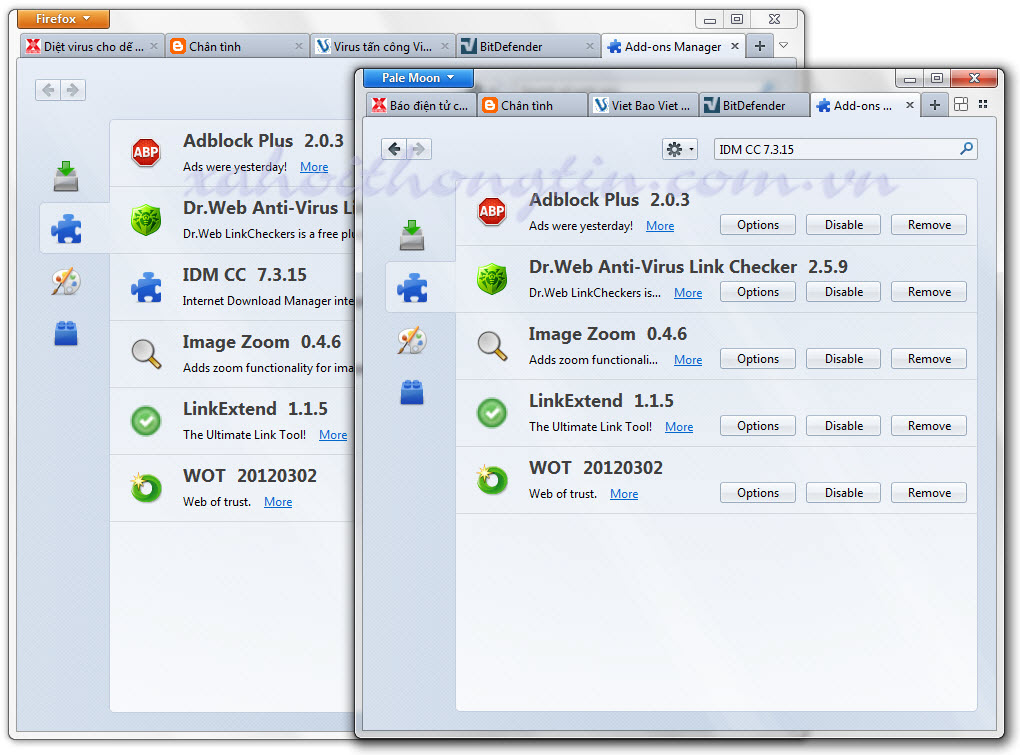Open Adblock Plus Options in Pale Moon
This screenshot has height=755, width=1020.
(757, 225)
